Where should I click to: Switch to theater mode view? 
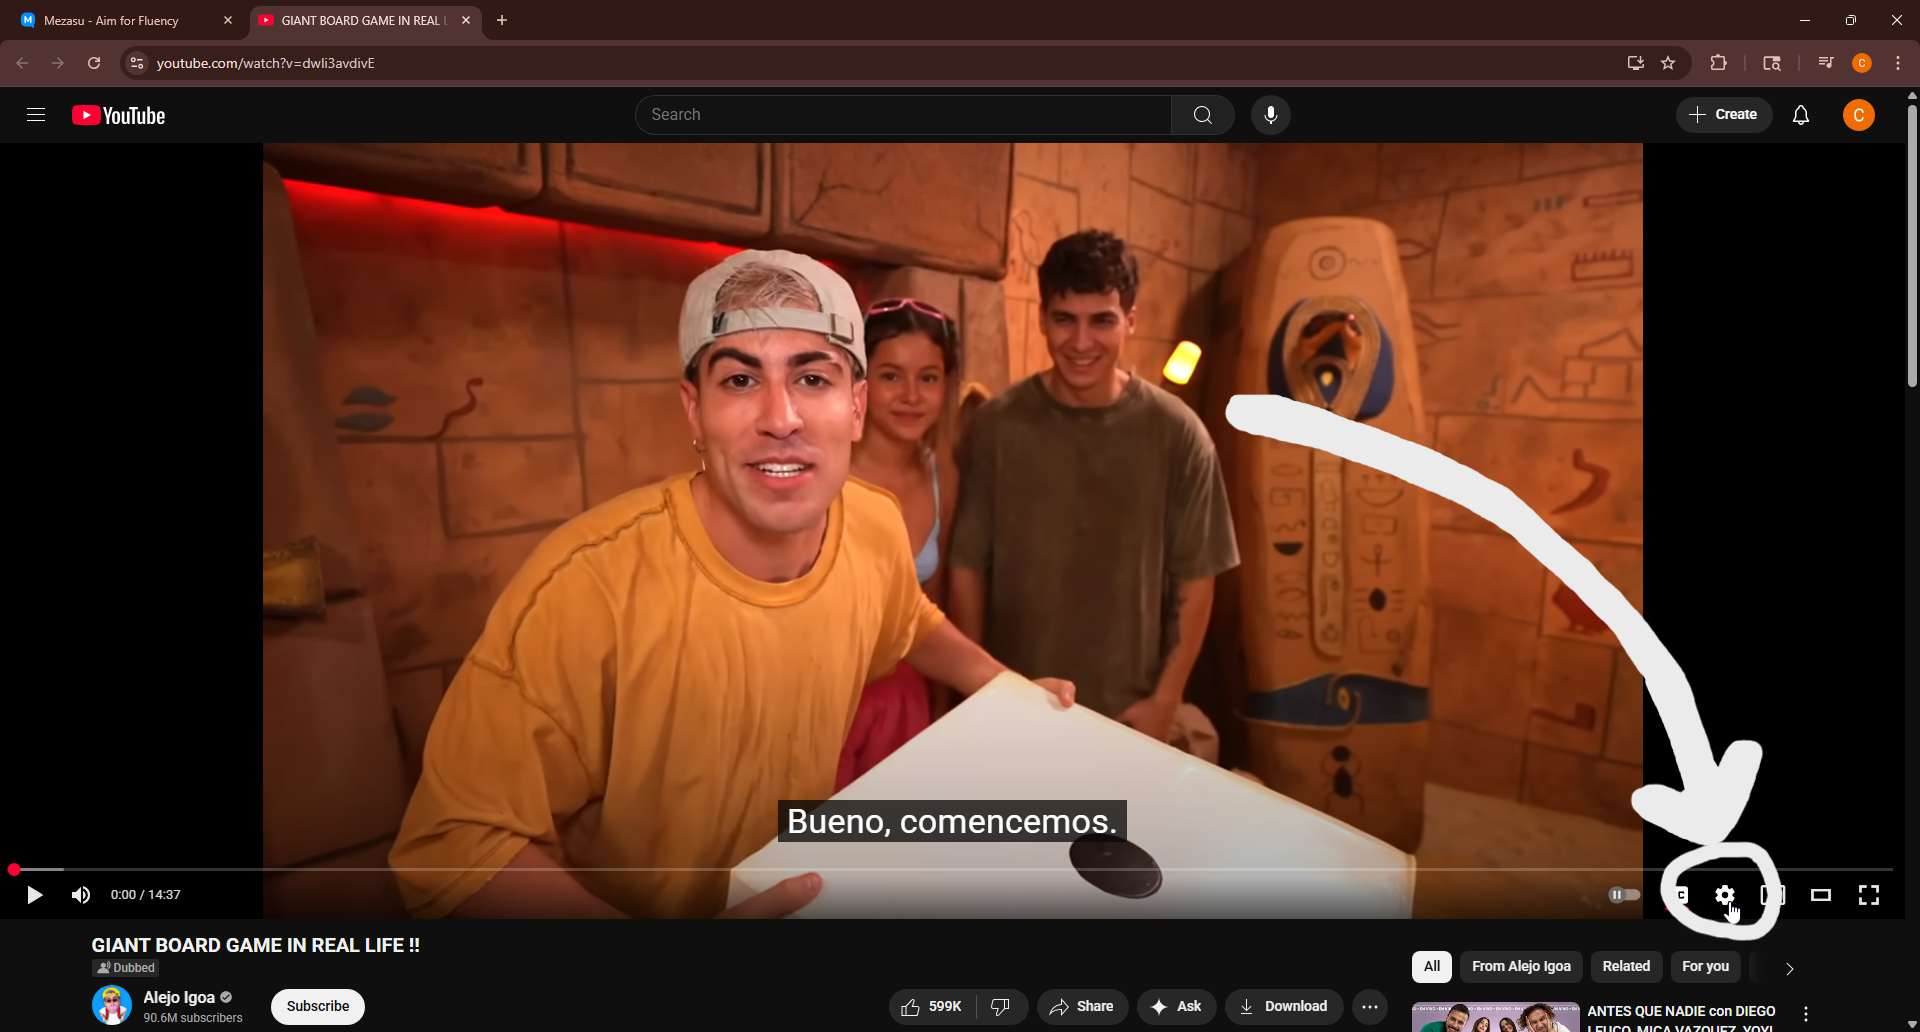pos(1820,895)
